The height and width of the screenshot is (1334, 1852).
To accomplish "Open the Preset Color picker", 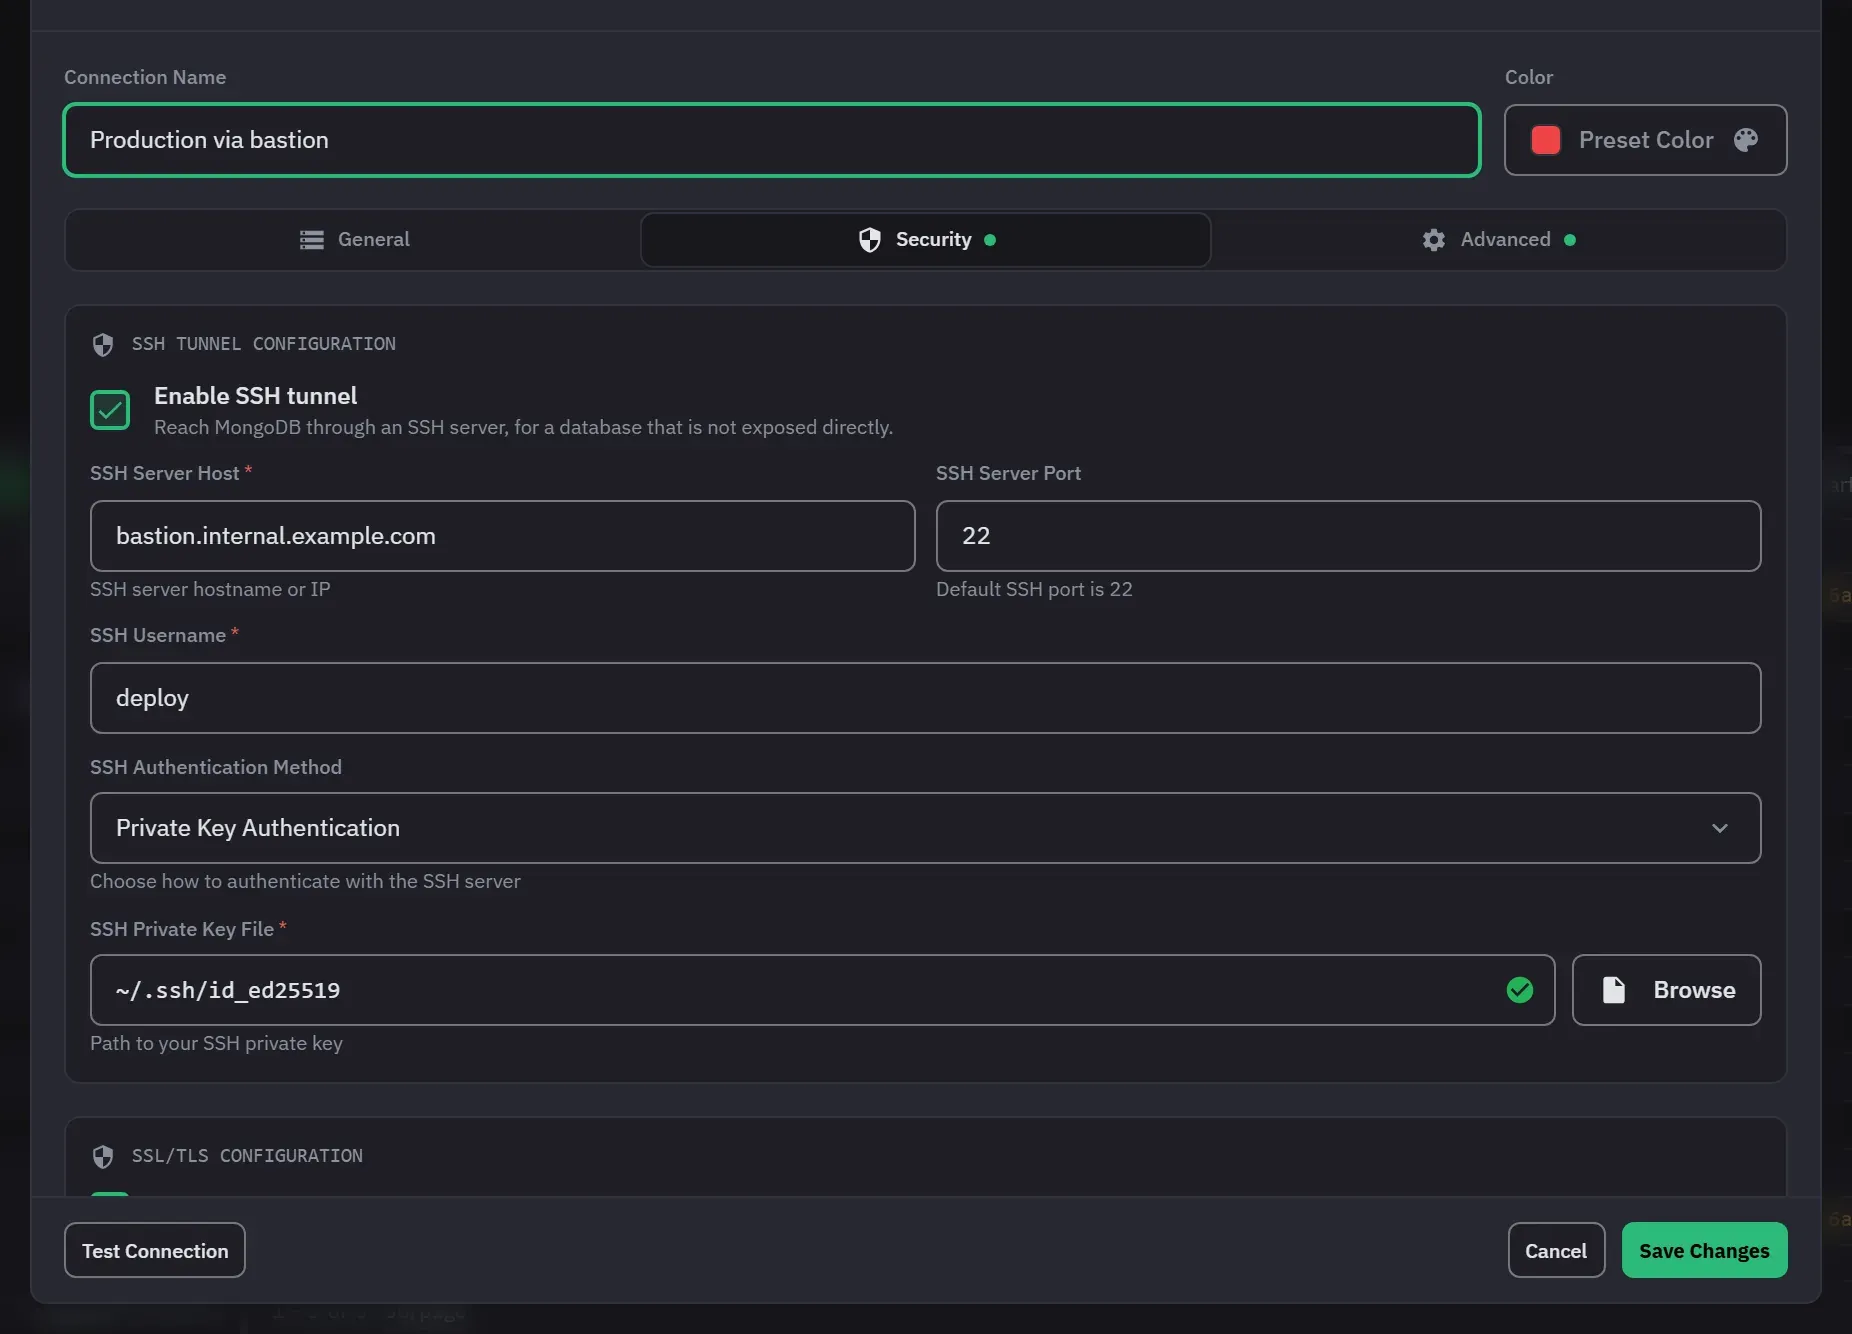I will click(x=1645, y=140).
